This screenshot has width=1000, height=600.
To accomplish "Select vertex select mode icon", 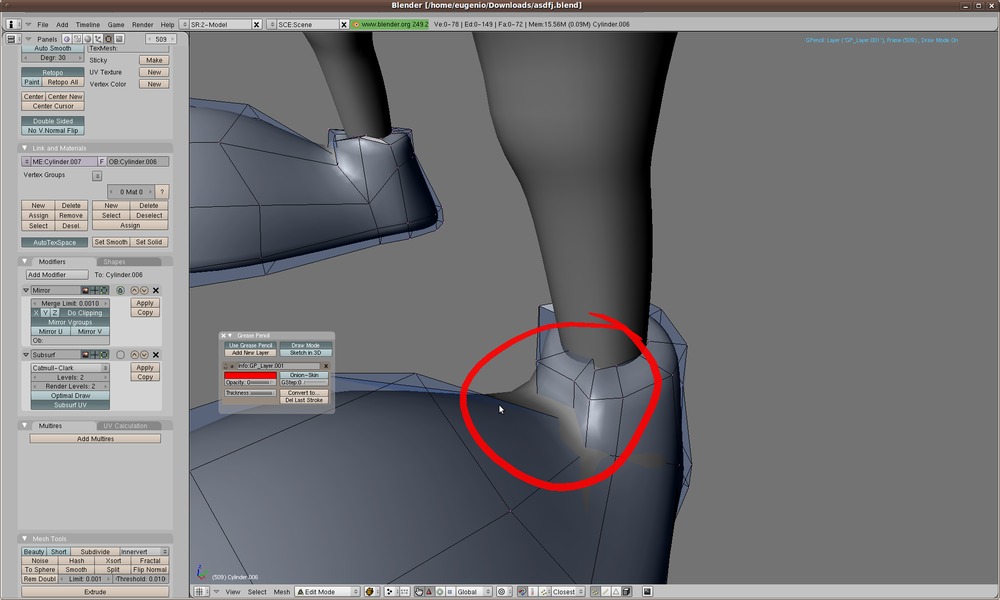I will click(596, 592).
